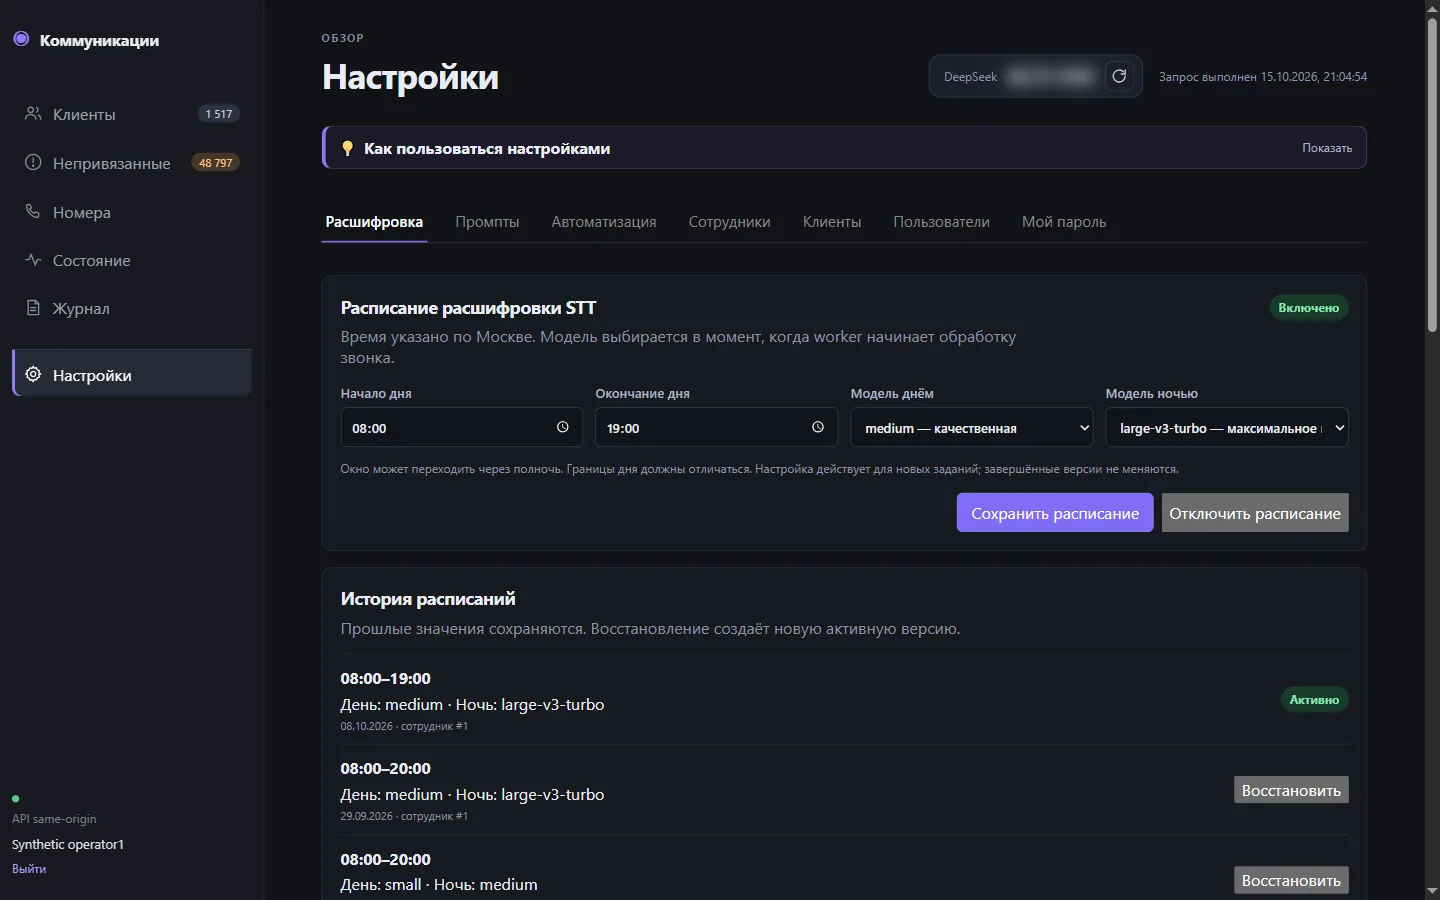Switch to the Расшифровка tab
1440x900 pixels.
pyautogui.click(x=374, y=222)
